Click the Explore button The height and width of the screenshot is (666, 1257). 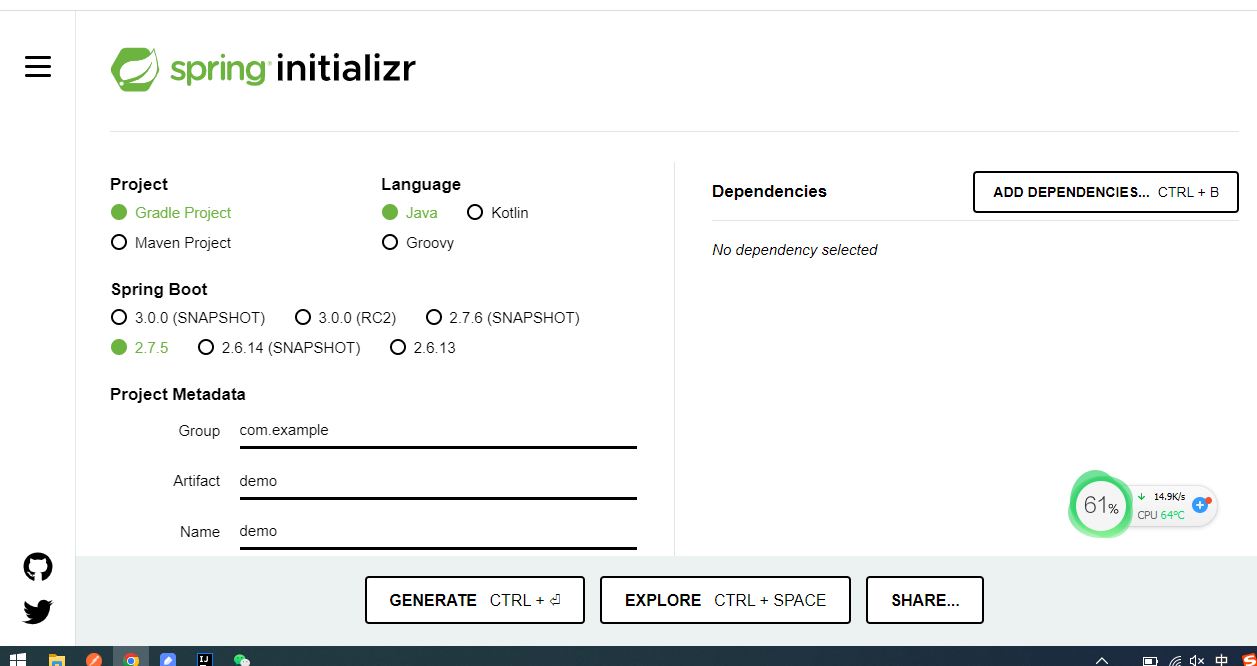725,600
